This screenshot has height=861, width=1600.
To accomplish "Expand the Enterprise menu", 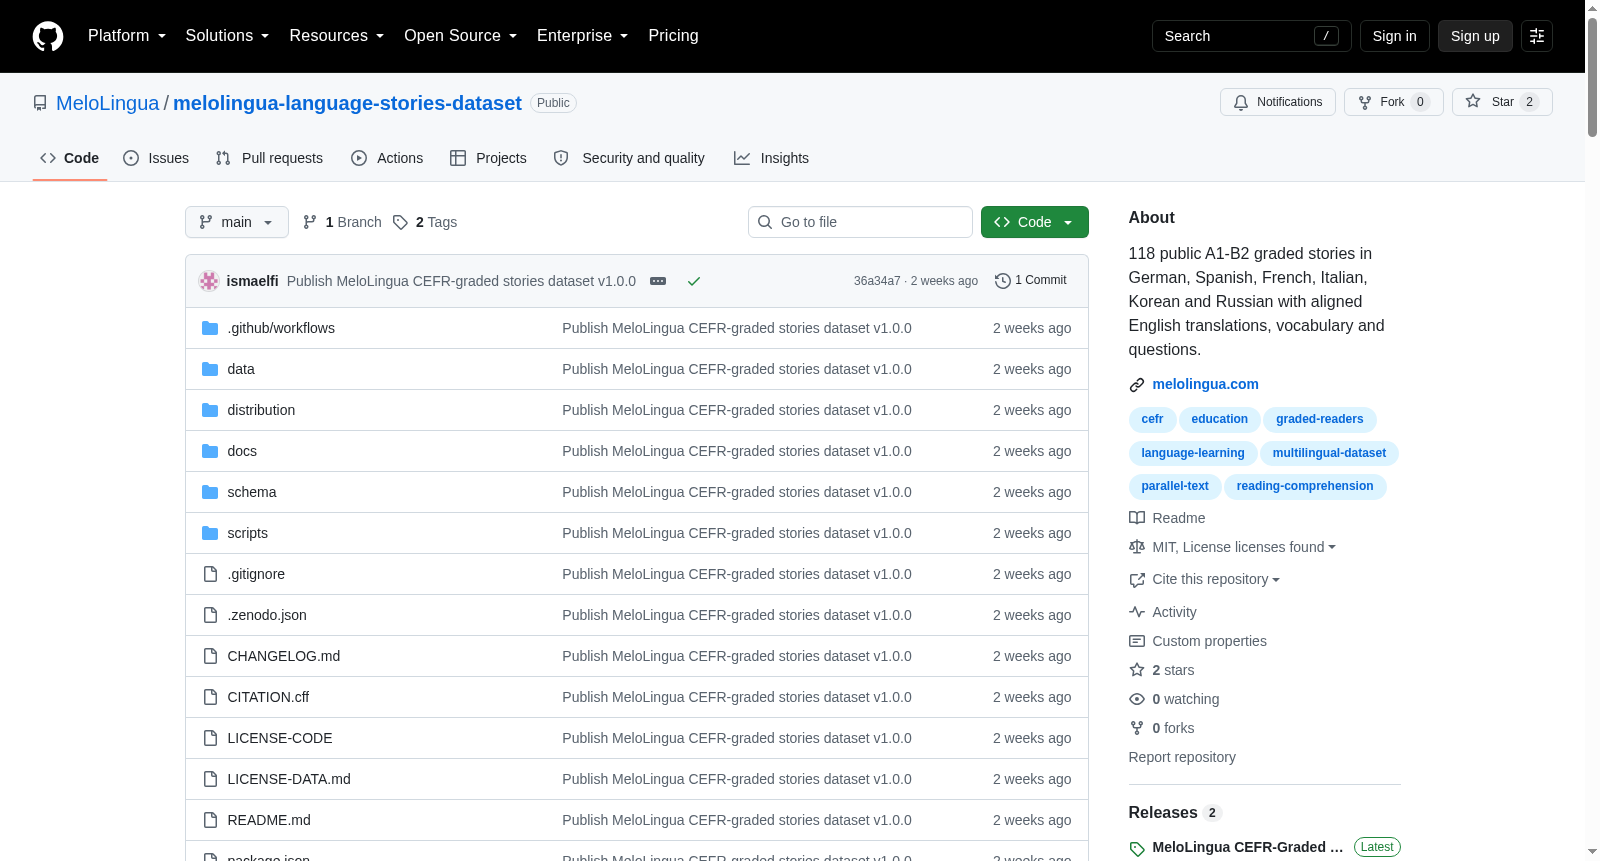I will 582,36.
